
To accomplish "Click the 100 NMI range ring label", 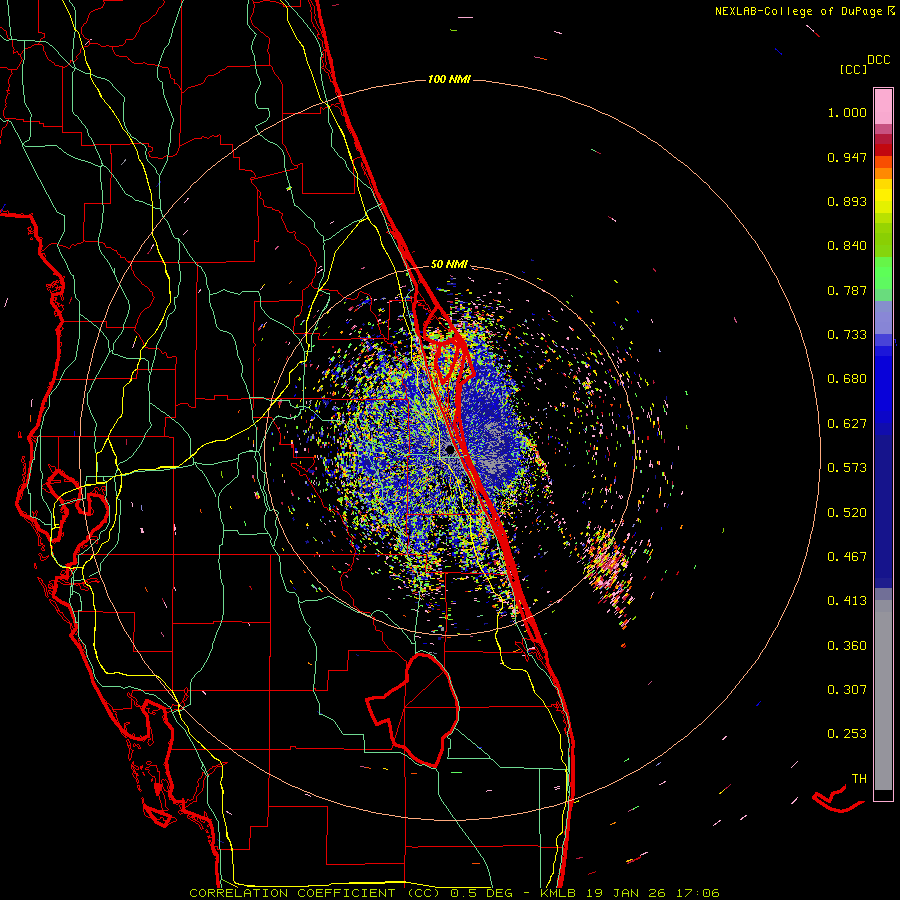I will click(x=449, y=79).
